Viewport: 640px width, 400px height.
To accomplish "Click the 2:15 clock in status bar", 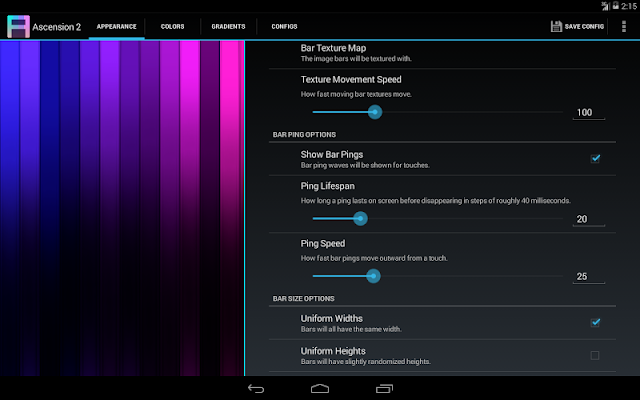I will point(629,6).
